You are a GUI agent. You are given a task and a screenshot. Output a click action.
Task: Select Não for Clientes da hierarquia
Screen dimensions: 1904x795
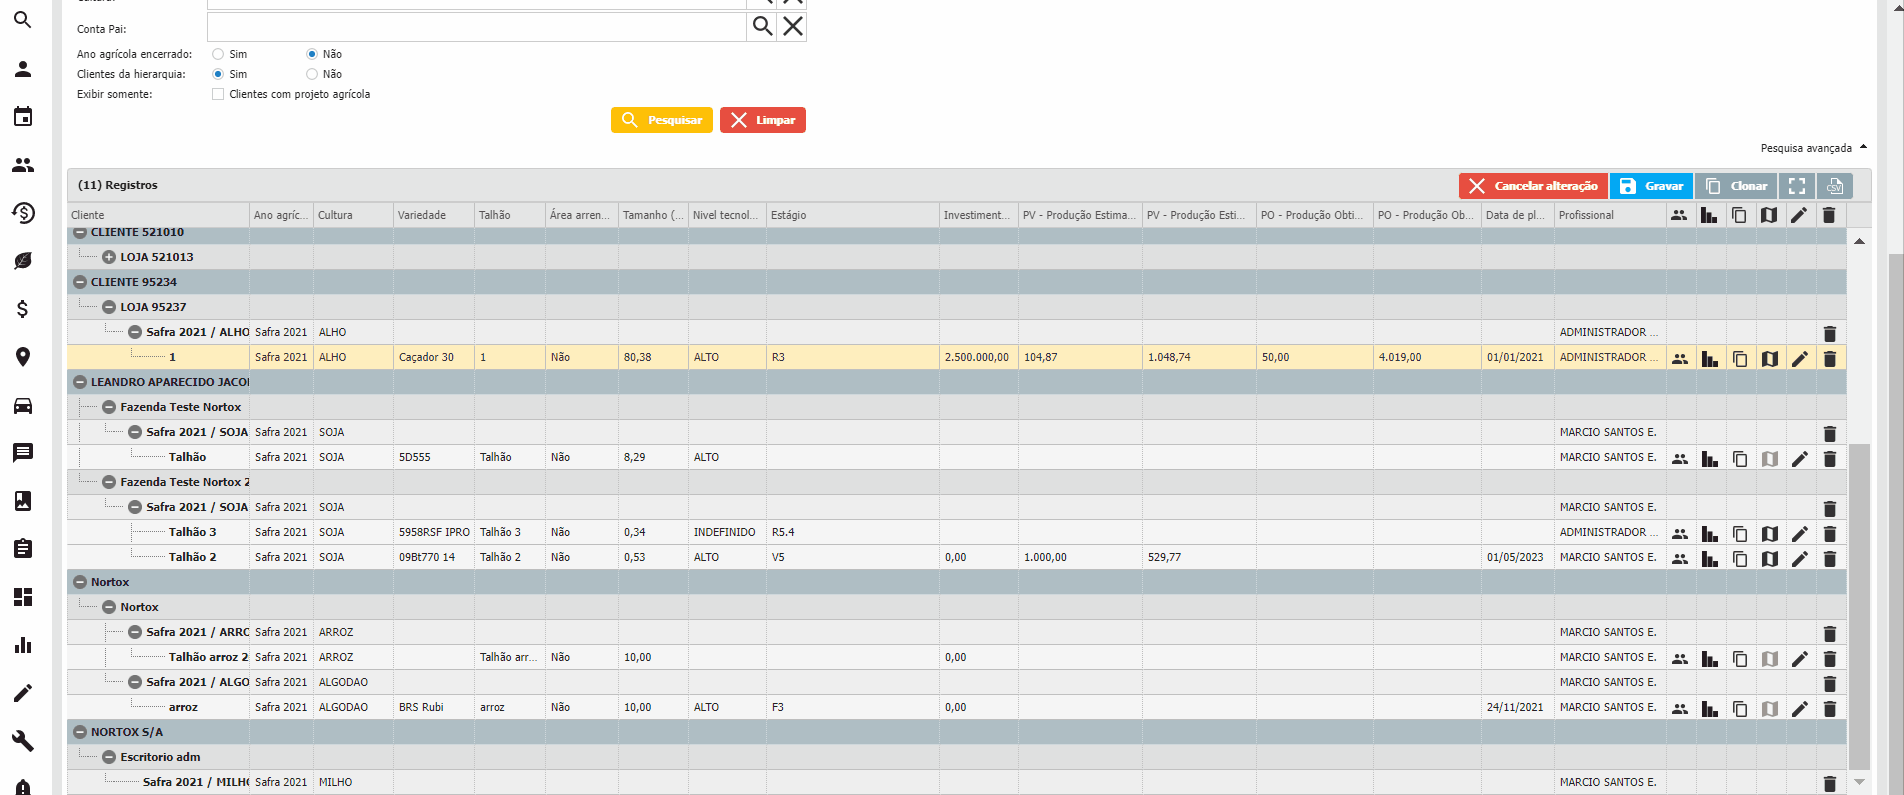click(312, 74)
